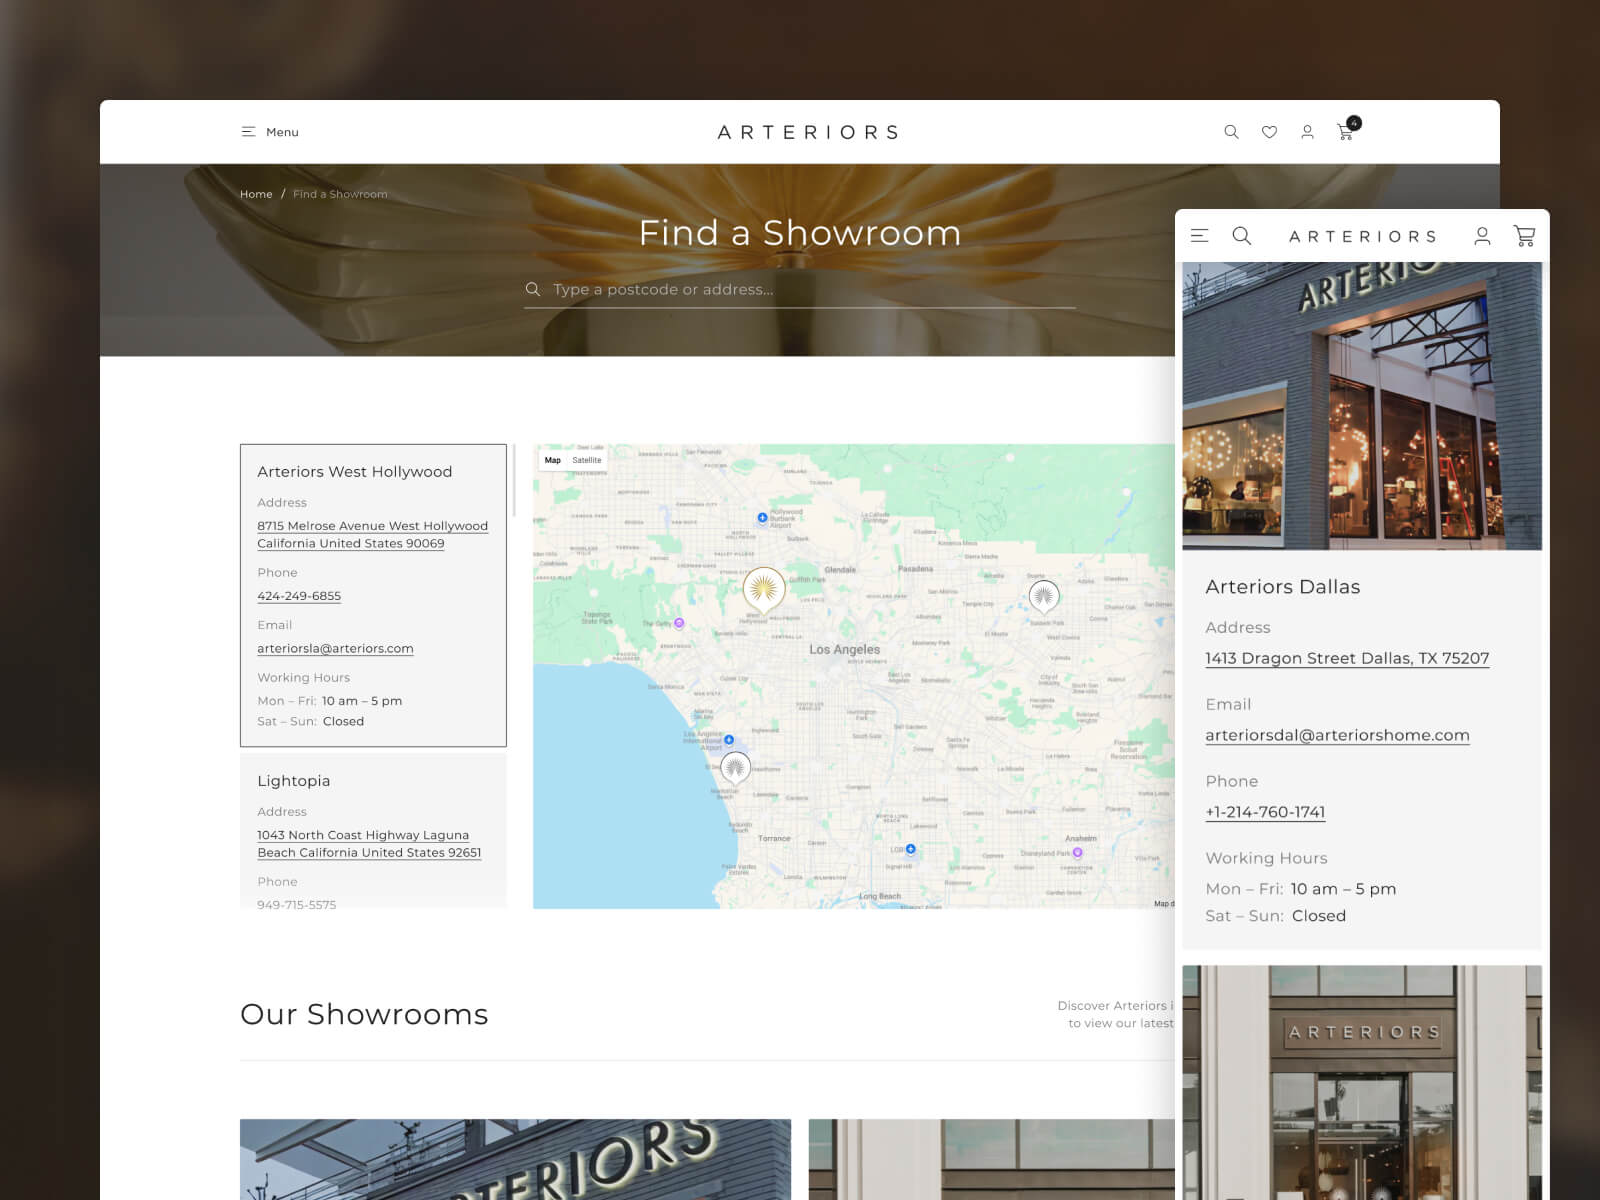Viewport: 1600px width, 1200px height.
Task: Click West Hollywood 'Mon – Fri: 10 am – 5 pm'
Action: pos(329,701)
